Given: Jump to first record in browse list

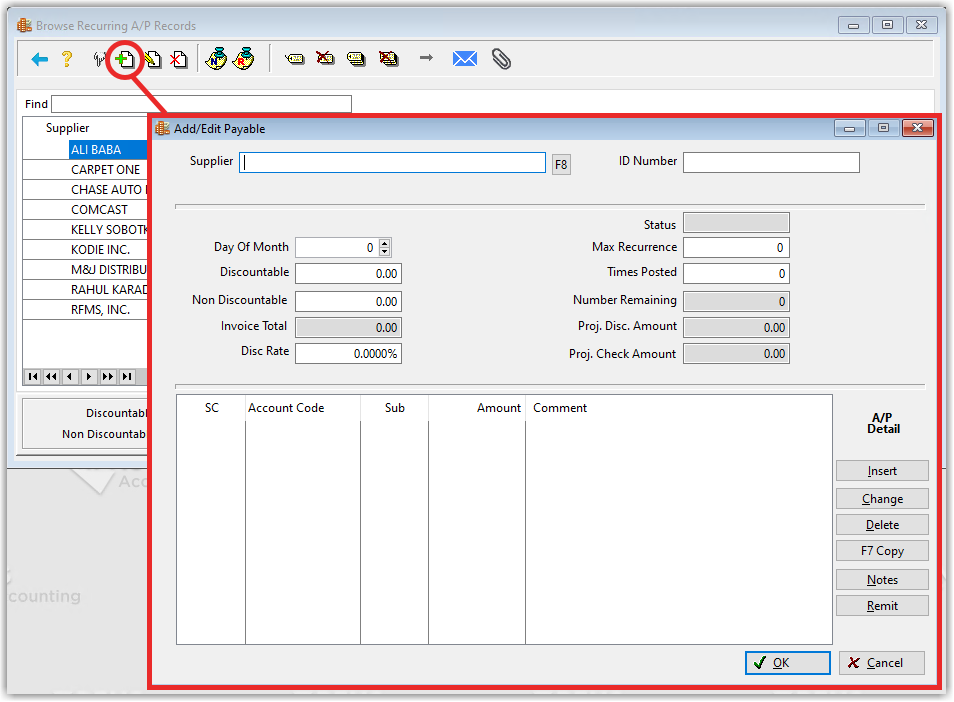Looking at the screenshot, I should (33, 377).
